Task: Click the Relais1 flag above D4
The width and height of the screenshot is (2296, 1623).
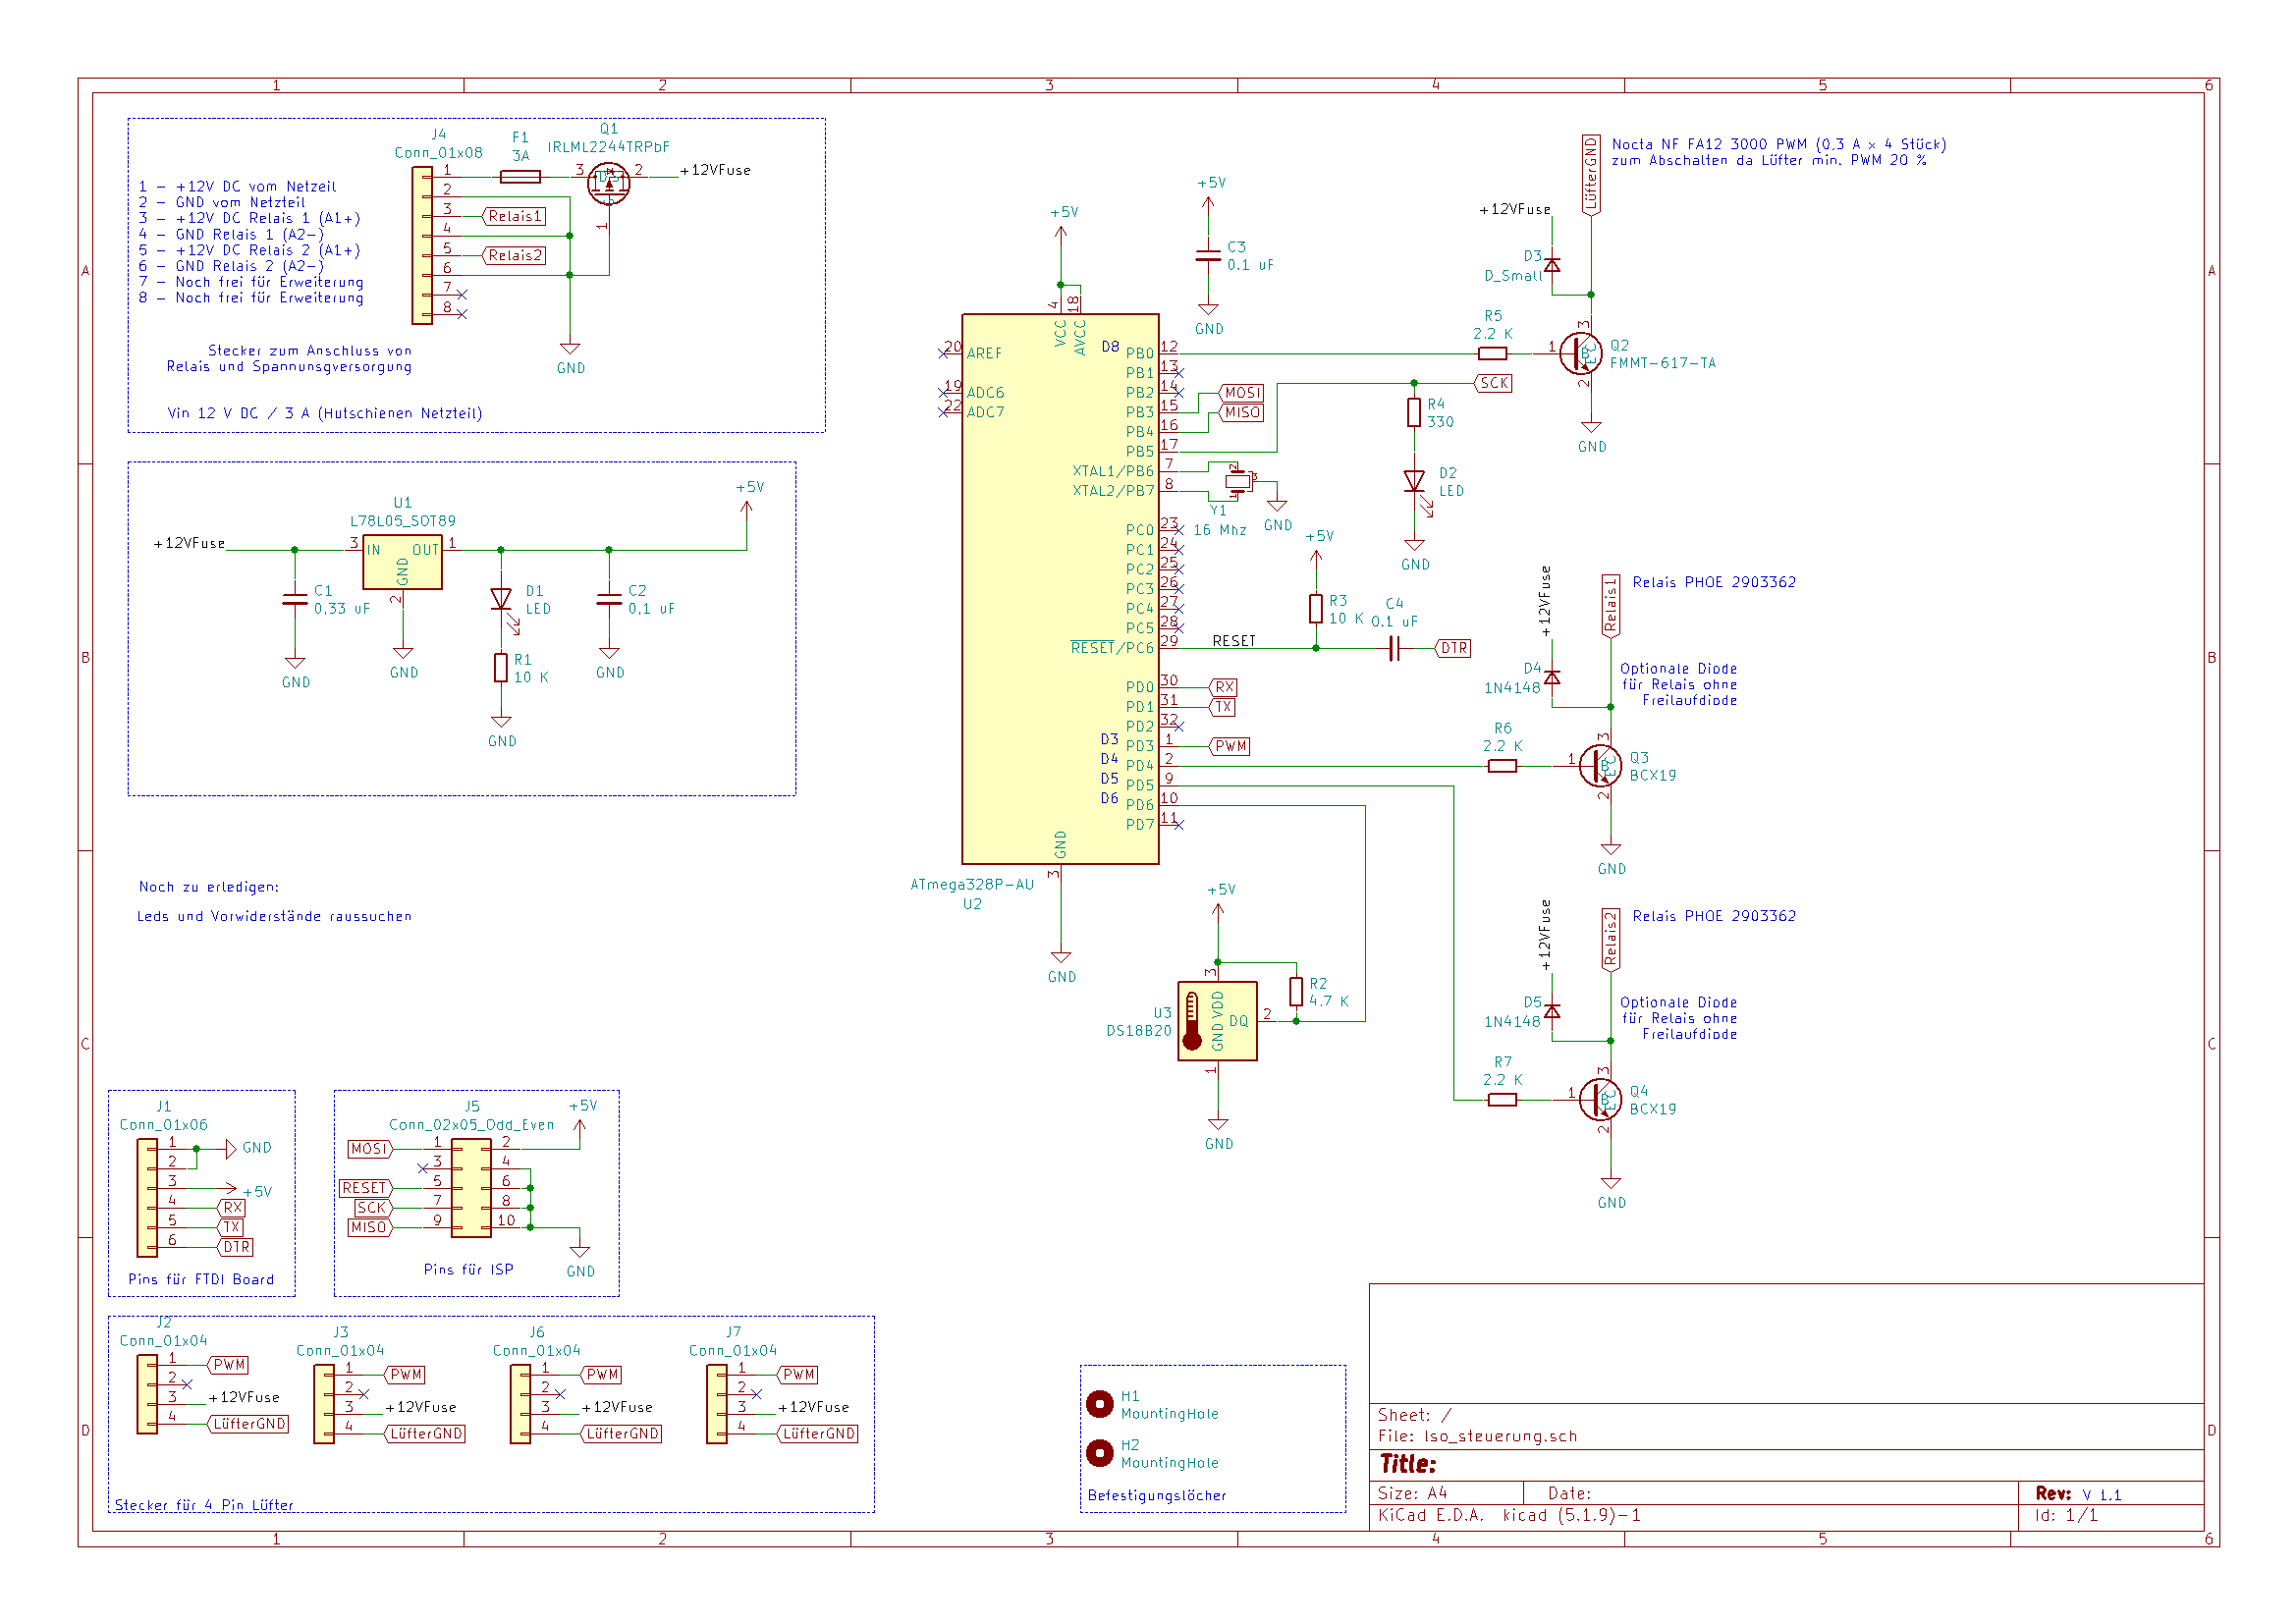Action: pyautogui.click(x=1610, y=606)
